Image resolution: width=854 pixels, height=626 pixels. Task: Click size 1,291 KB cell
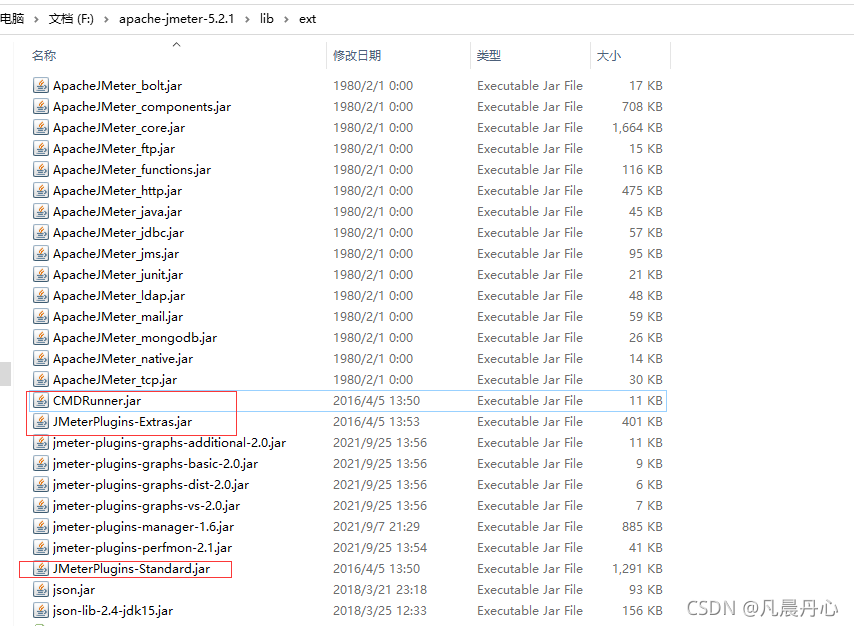(637, 568)
